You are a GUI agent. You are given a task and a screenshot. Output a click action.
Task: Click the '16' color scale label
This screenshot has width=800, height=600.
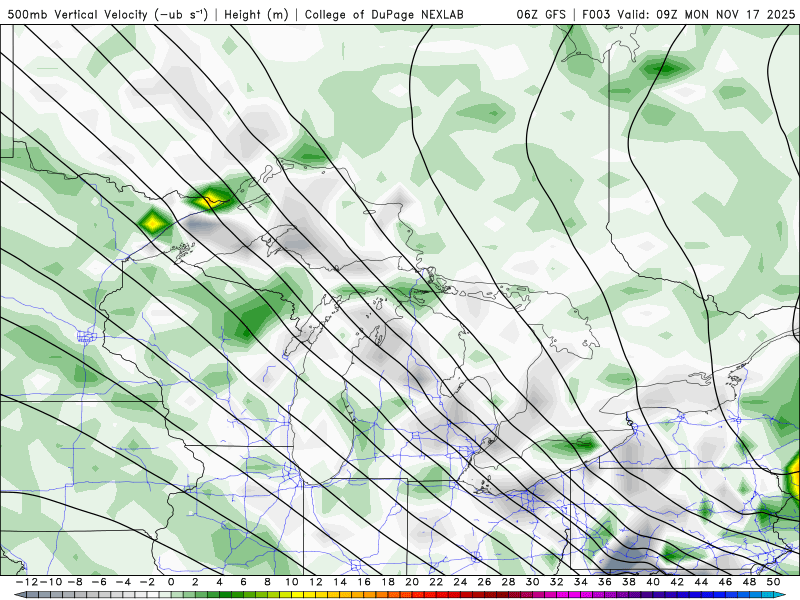pyautogui.click(x=364, y=582)
